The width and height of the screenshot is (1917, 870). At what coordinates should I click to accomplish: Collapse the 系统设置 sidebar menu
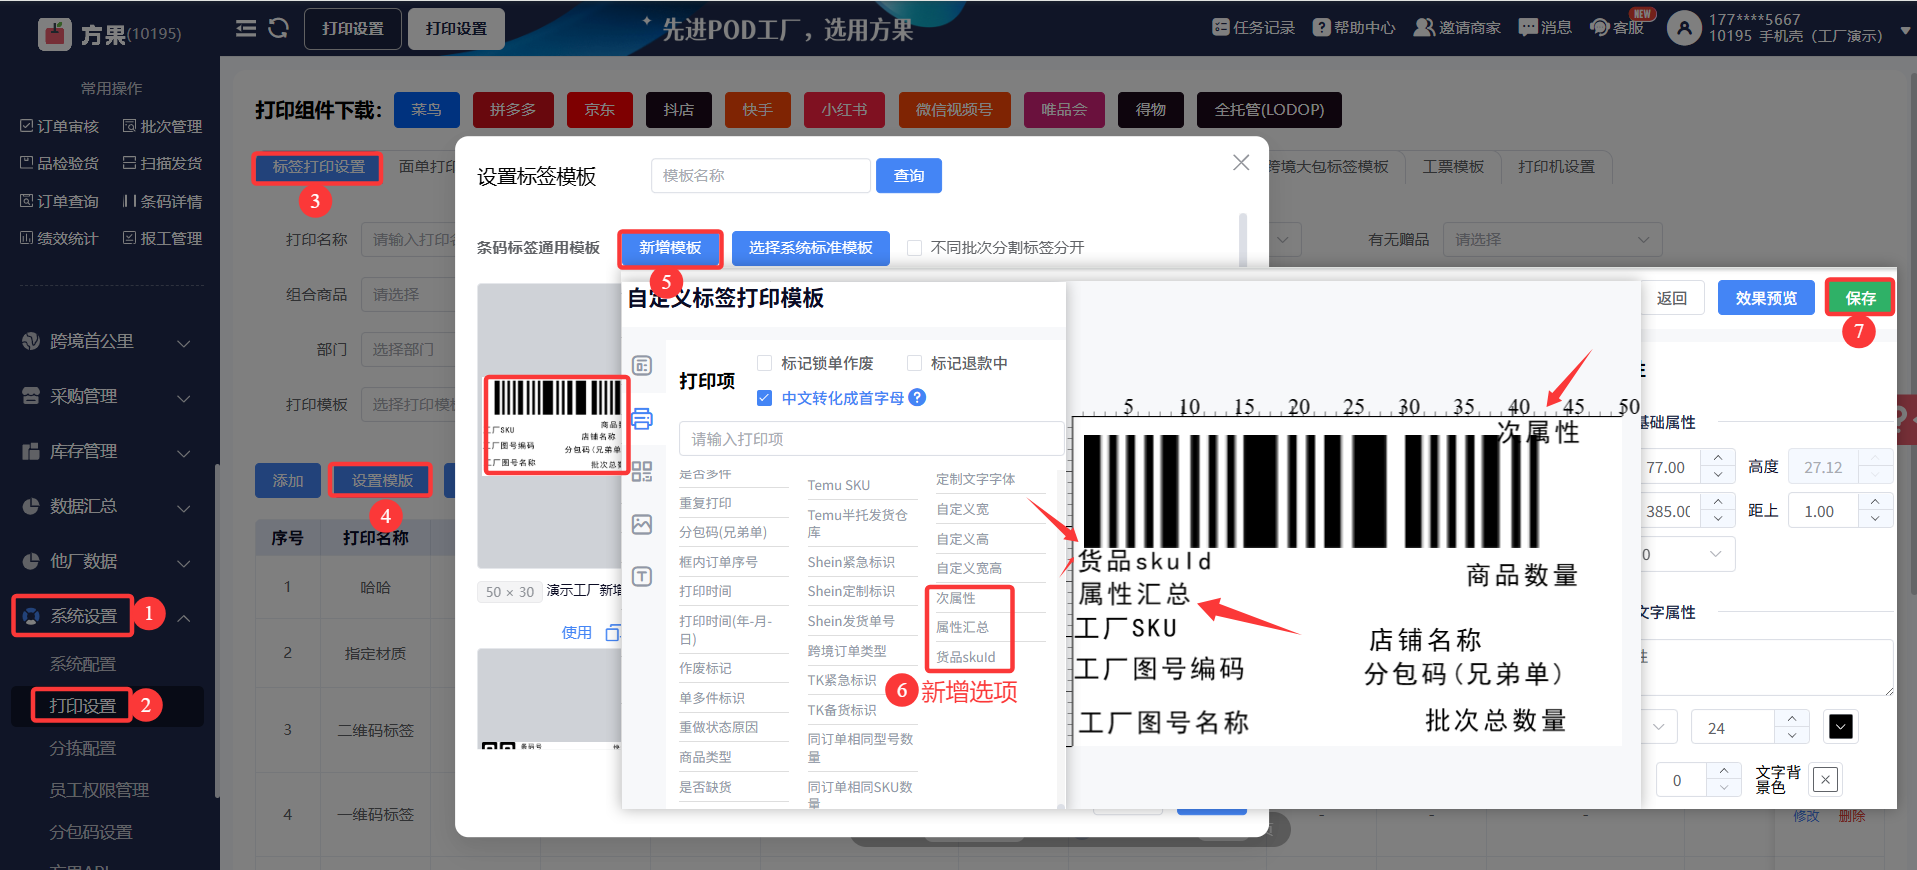pos(107,617)
